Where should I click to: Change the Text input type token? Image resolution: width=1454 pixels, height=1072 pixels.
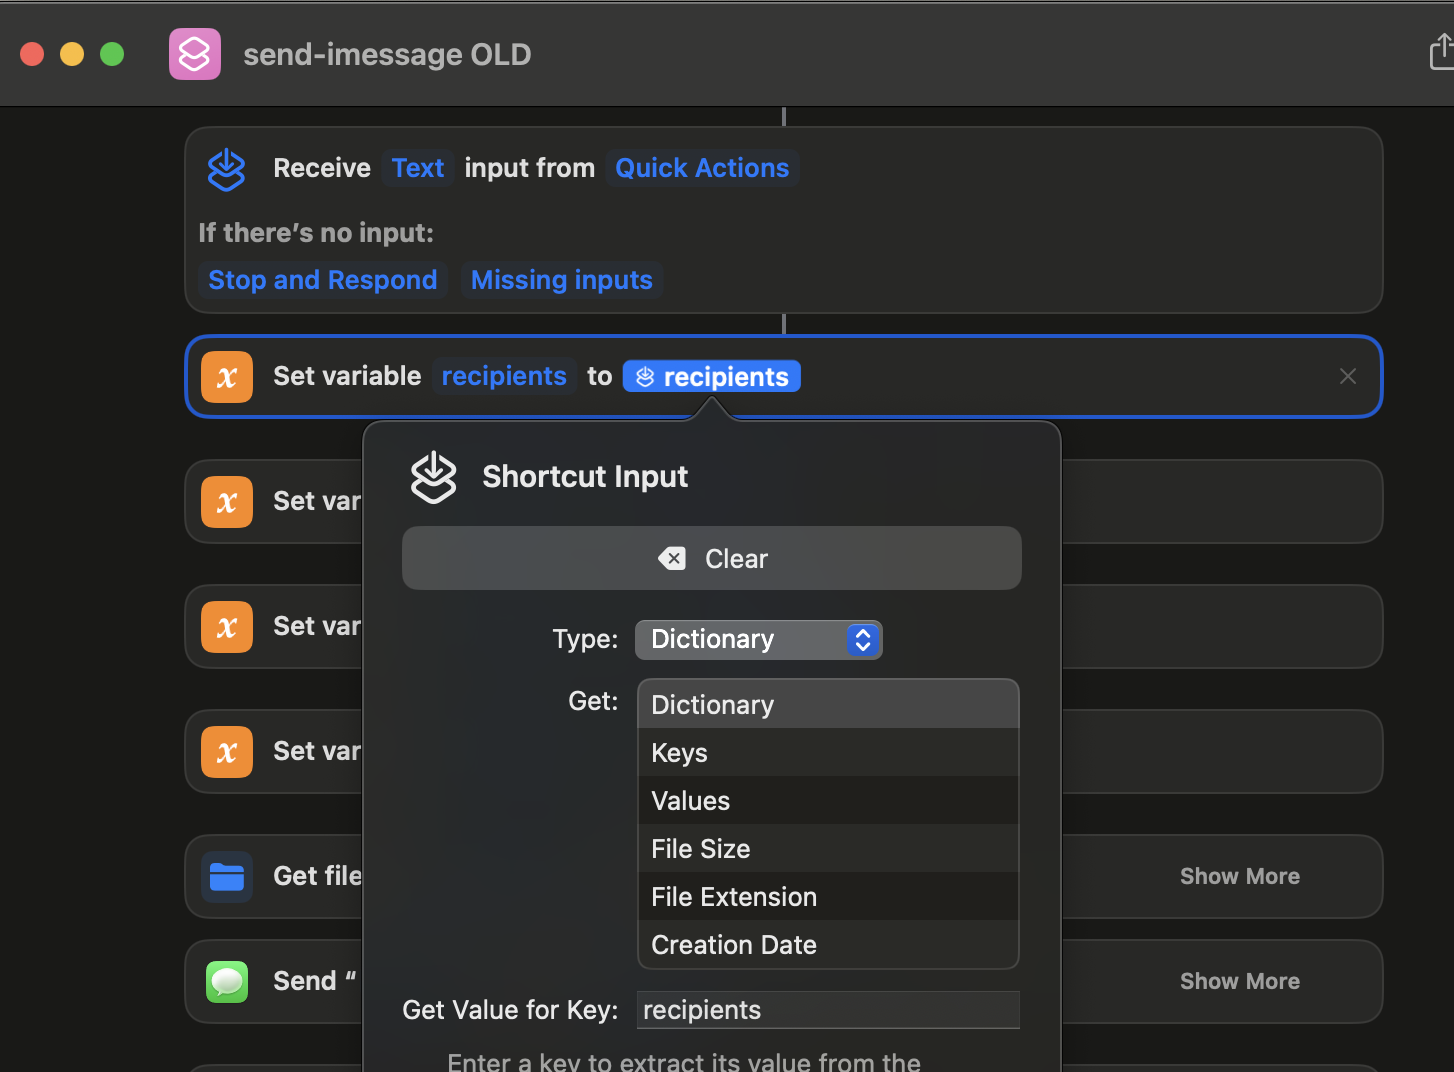click(x=417, y=168)
